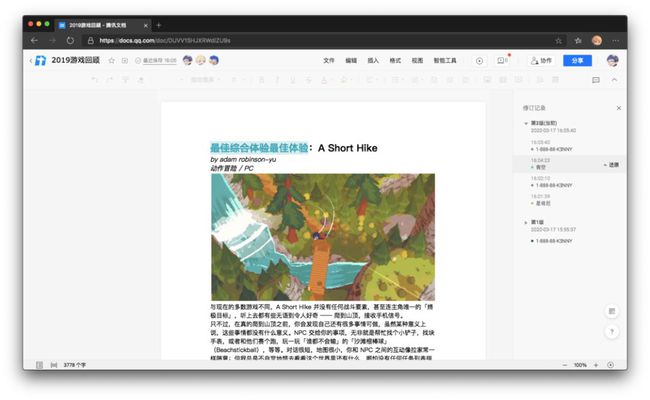Click the help question mark button
Image resolution: width=650 pixels, height=400 pixels.
click(612, 332)
